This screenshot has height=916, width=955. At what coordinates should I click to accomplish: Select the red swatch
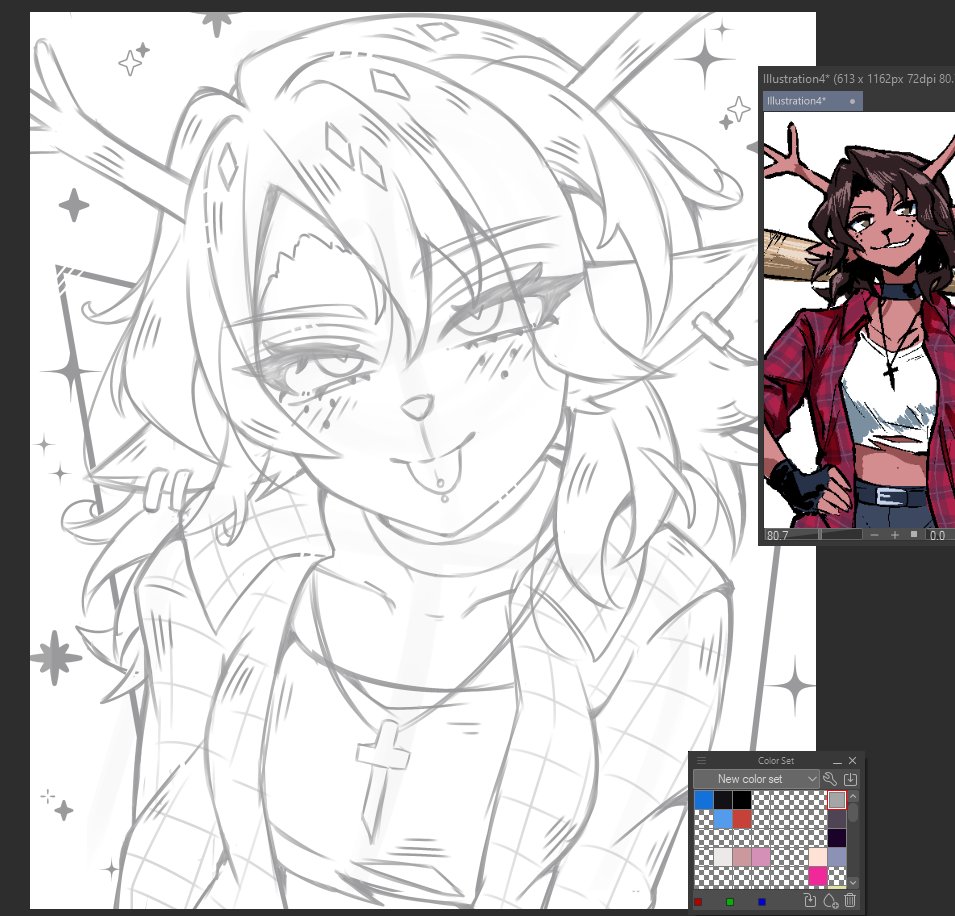point(742,819)
